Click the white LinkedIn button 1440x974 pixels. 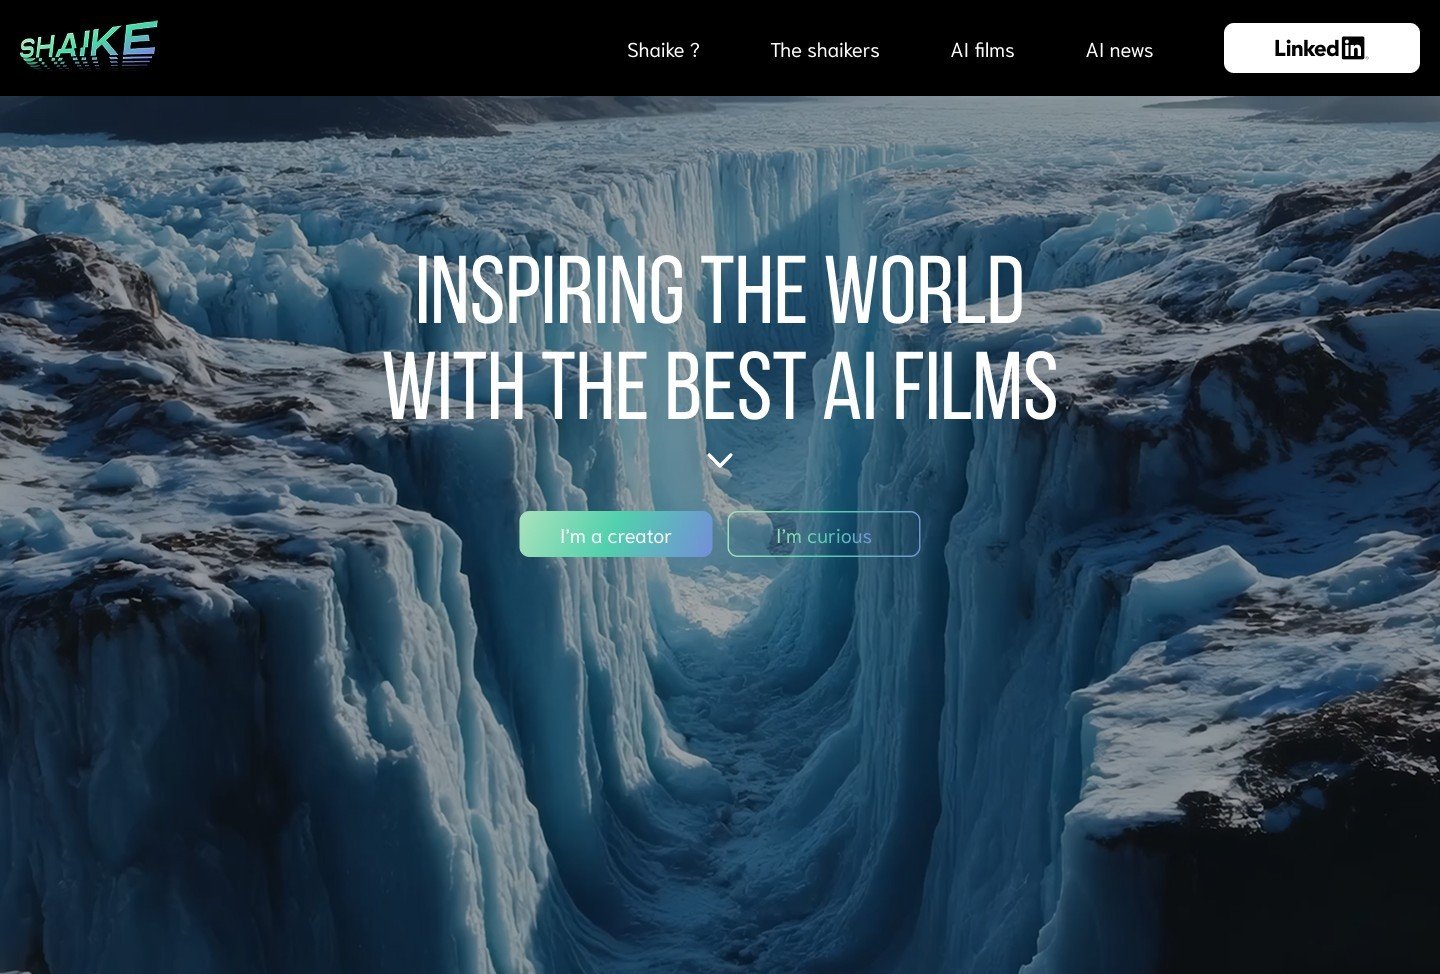(x=1321, y=48)
